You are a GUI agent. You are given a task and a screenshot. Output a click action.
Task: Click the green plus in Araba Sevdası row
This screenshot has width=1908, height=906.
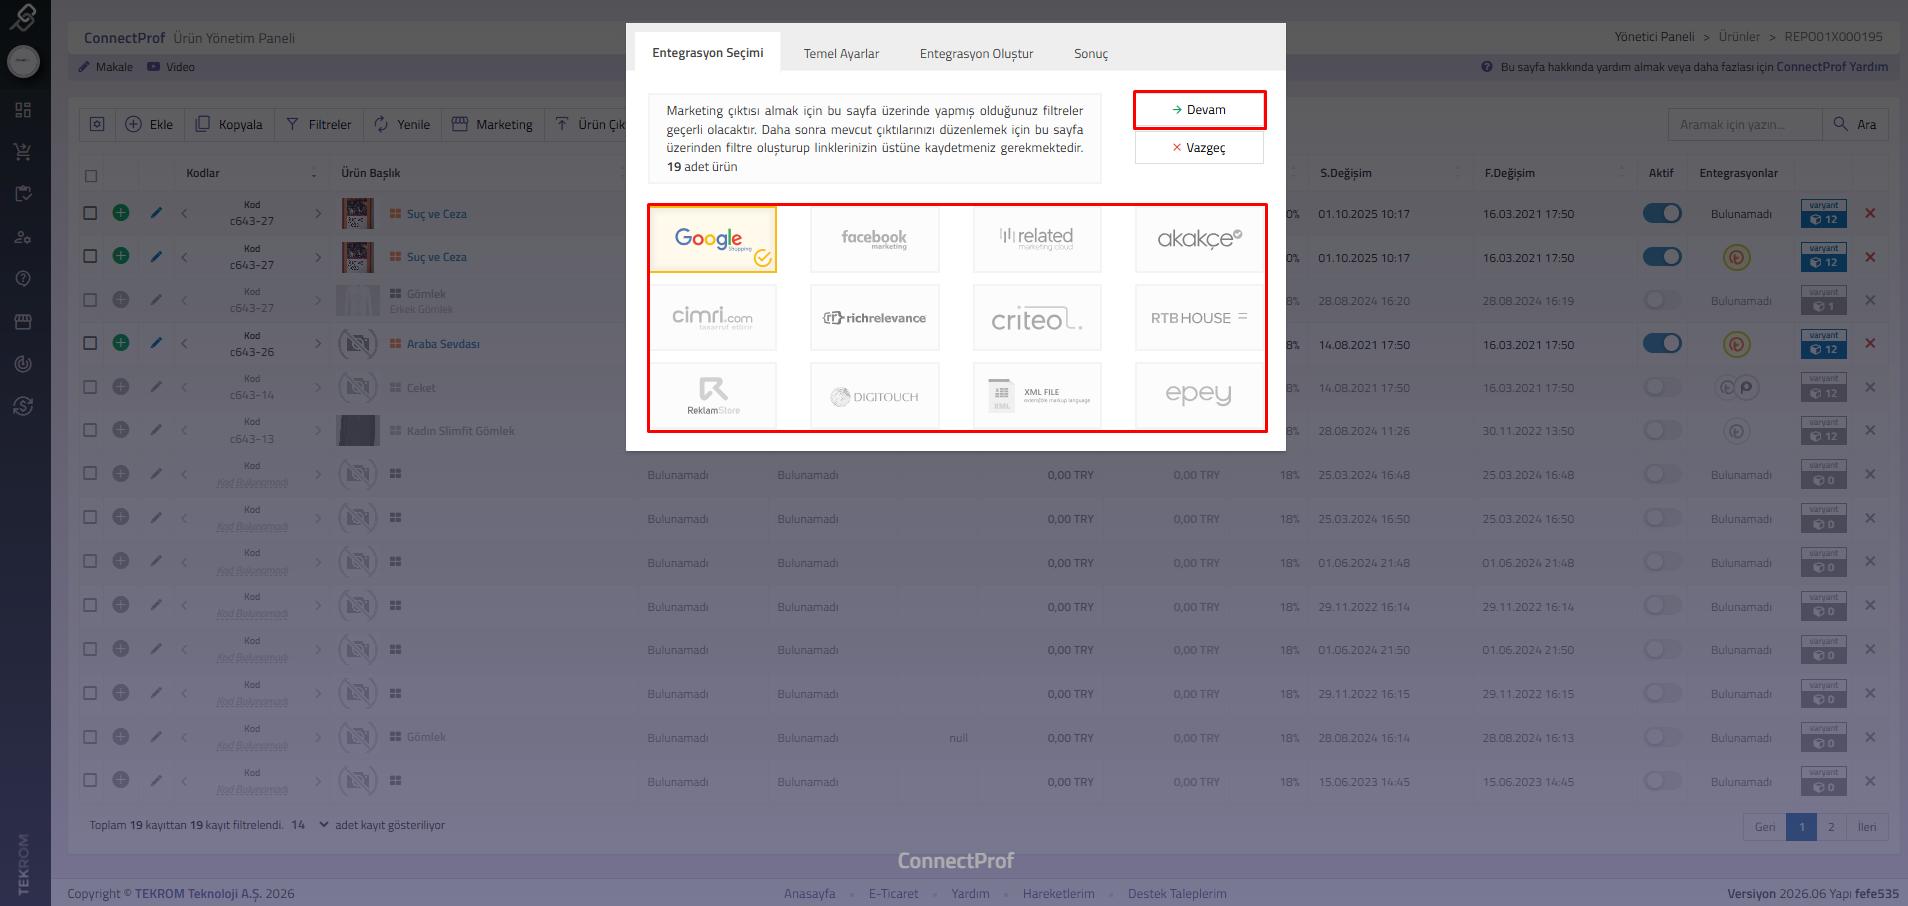(121, 343)
